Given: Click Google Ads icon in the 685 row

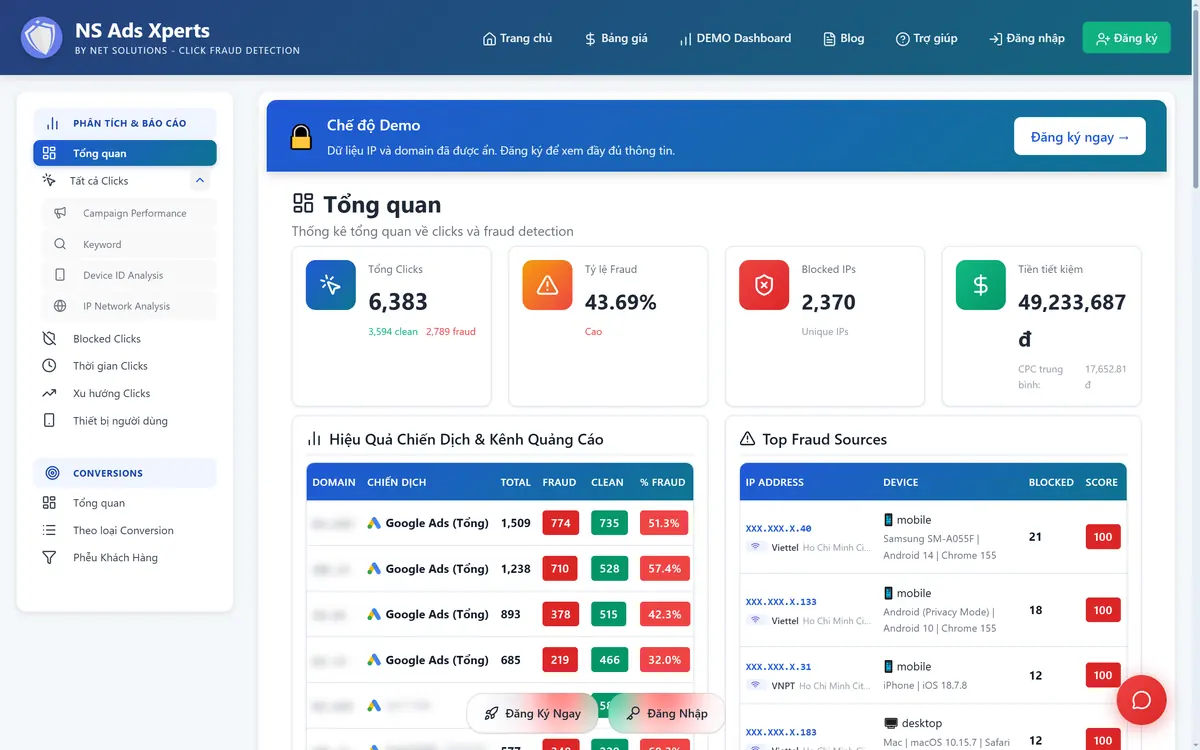Looking at the screenshot, I should [374, 660].
